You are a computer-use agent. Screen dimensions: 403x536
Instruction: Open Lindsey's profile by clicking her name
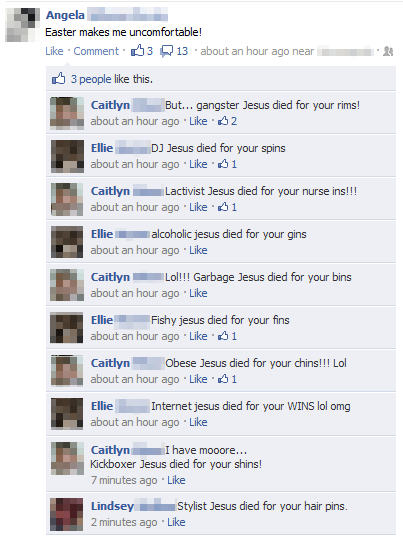112,506
